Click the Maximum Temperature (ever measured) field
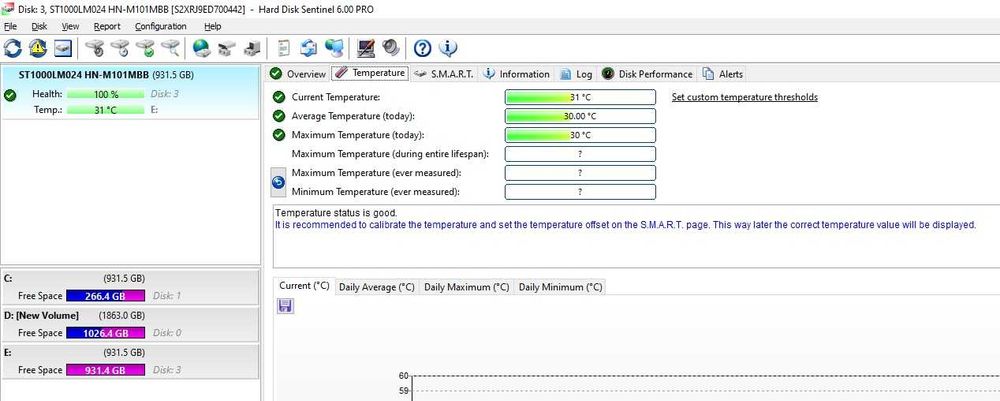1000x401 pixels. 580,173
